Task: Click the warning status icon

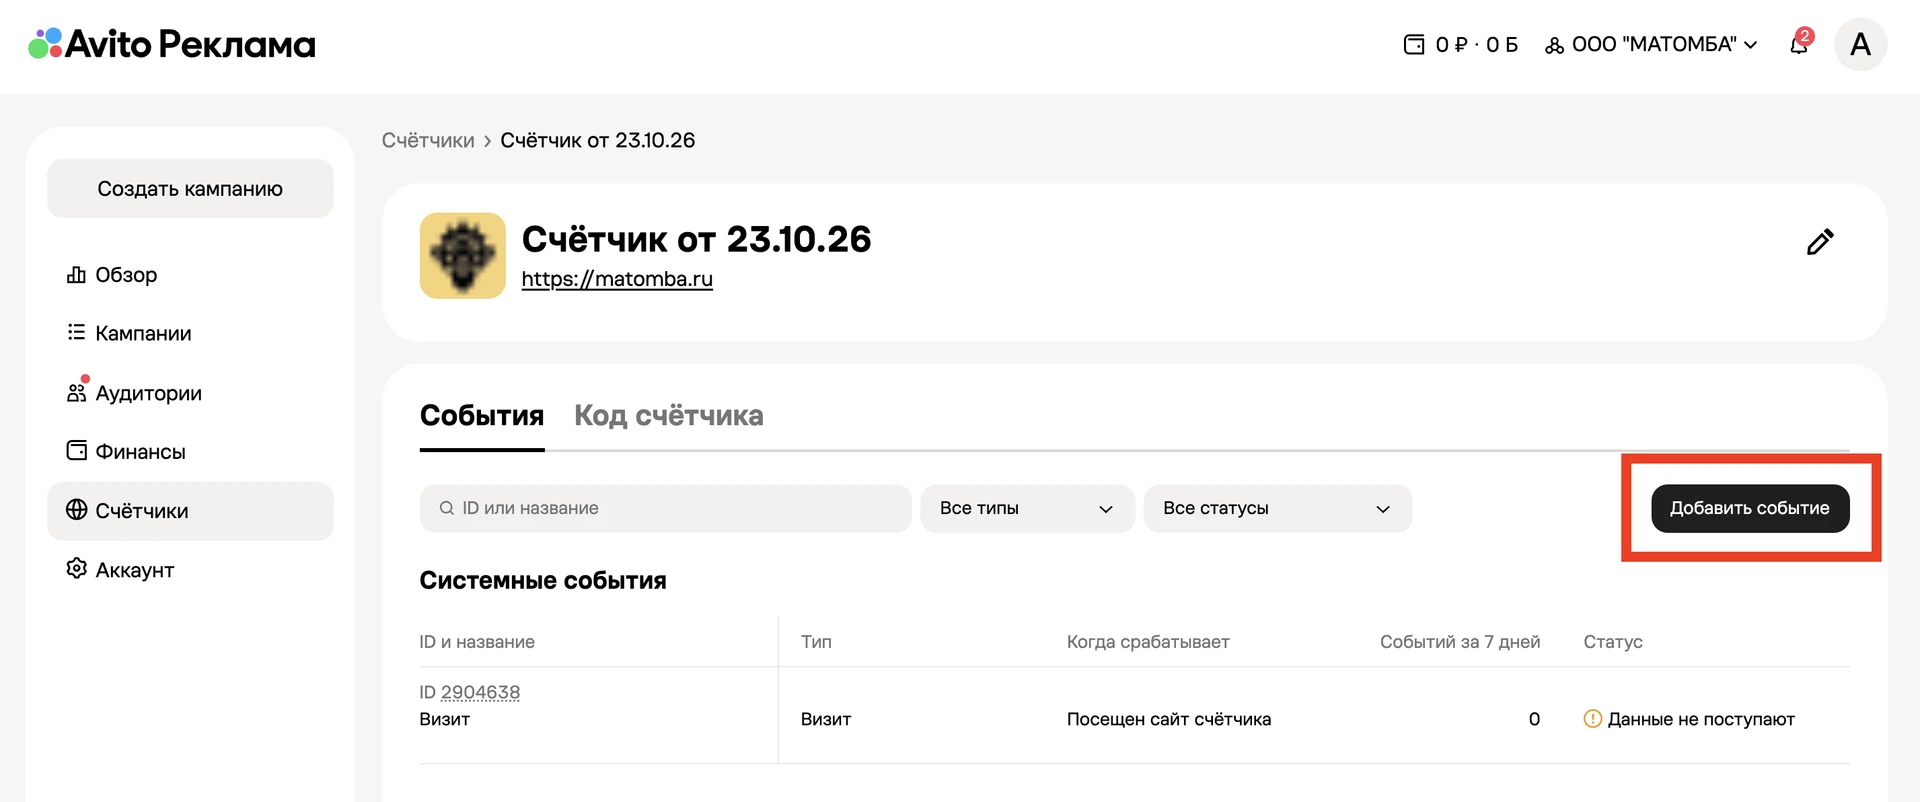Action: click(x=1593, y=718)
